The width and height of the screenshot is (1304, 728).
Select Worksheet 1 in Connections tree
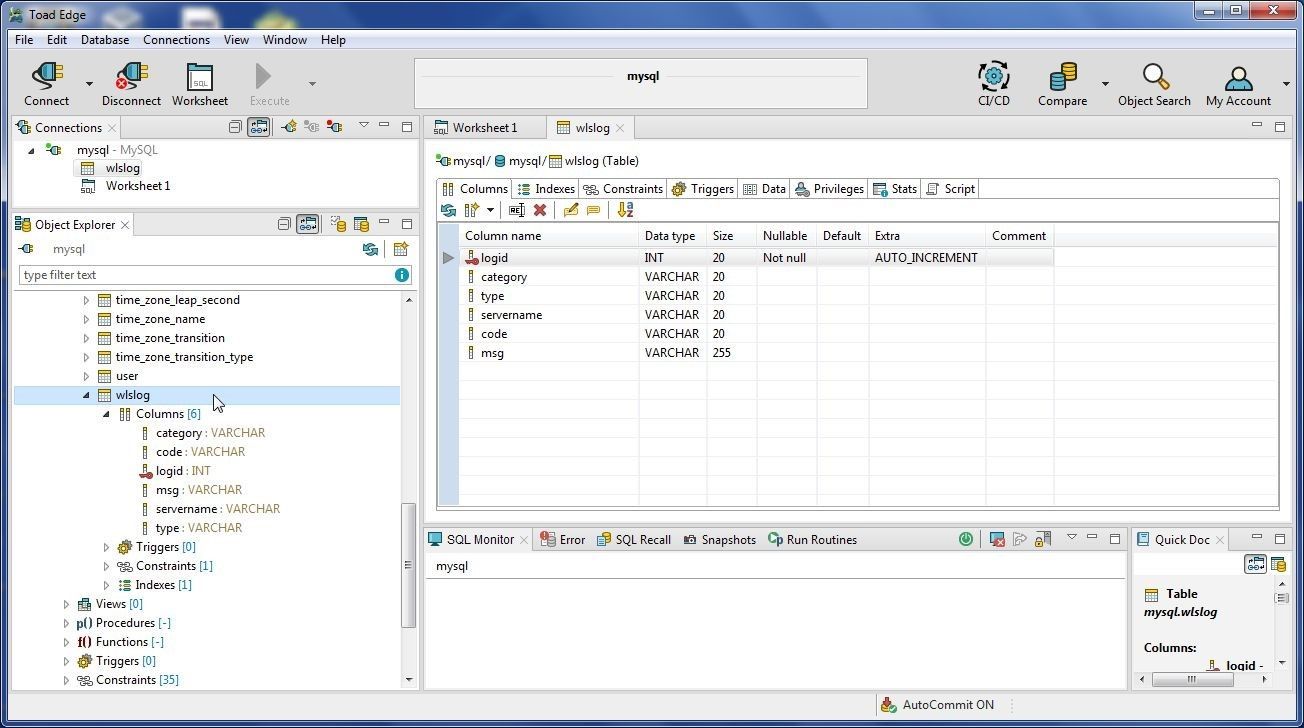pos(138,186)
